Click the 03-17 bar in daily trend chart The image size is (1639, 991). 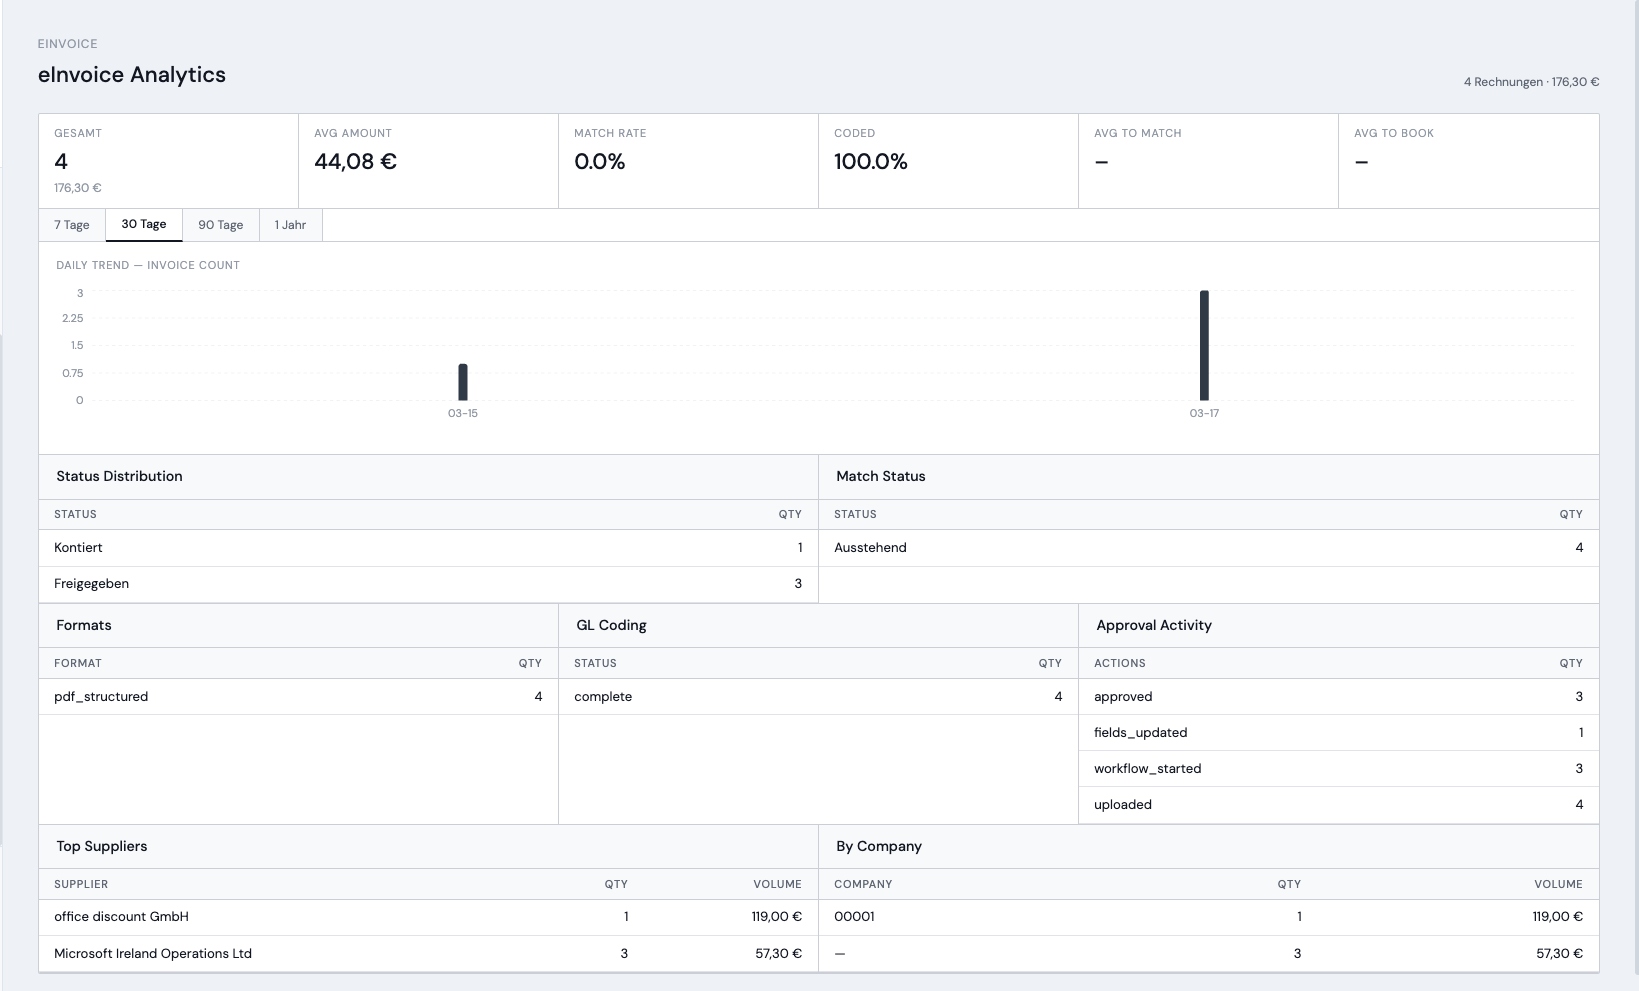click(1204, 345)
